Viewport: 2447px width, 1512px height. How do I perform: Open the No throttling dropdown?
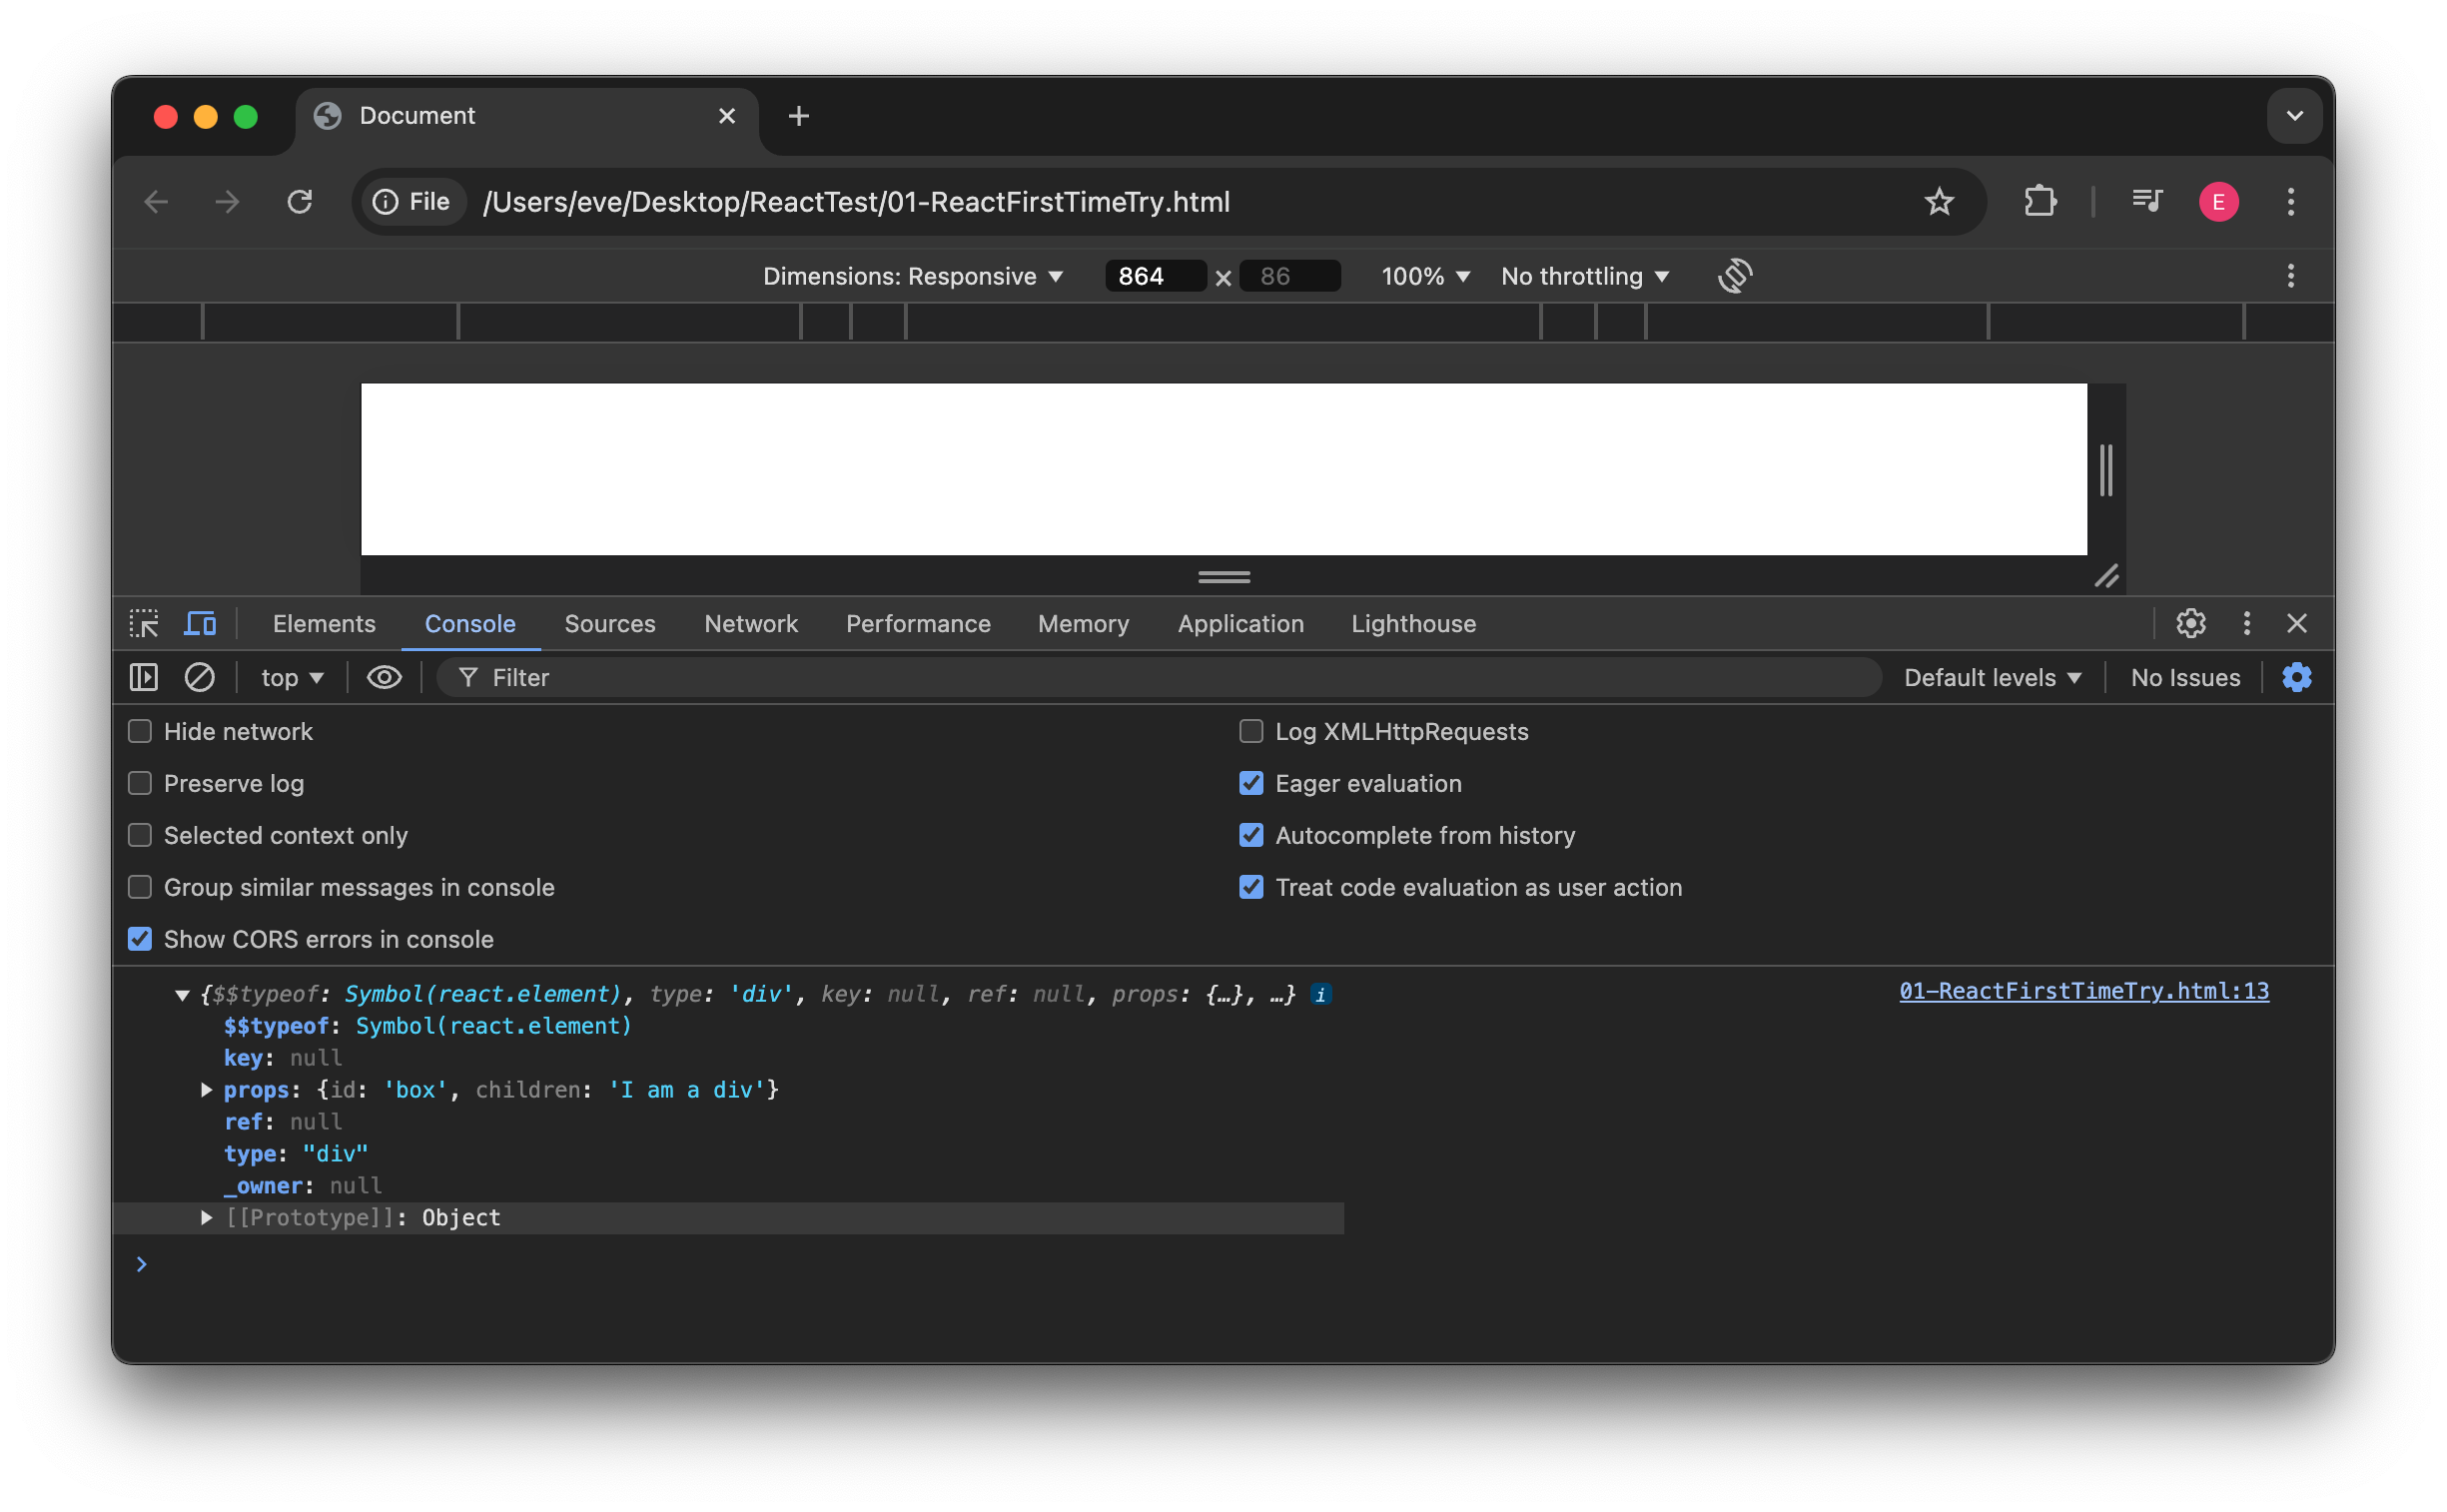[1583, 276]
